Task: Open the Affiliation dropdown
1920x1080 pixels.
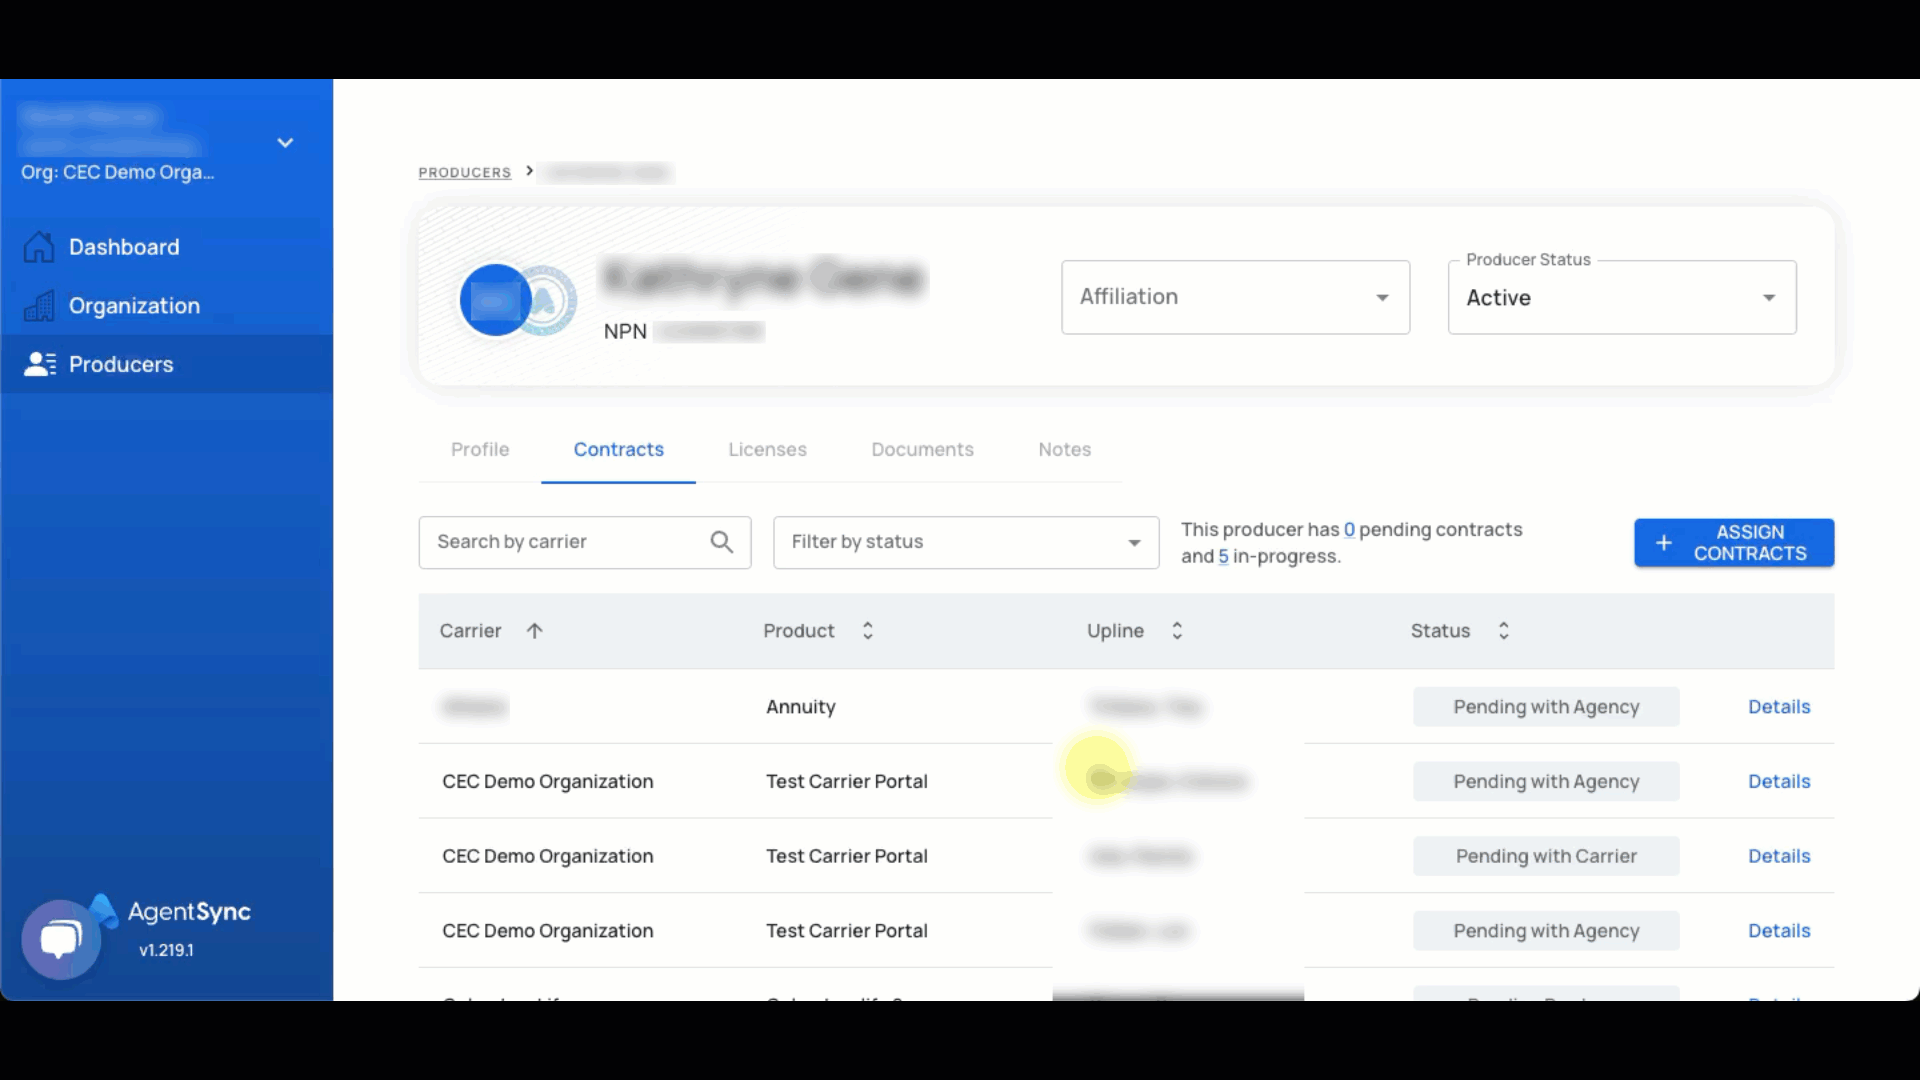Action: coord(1235,297)
